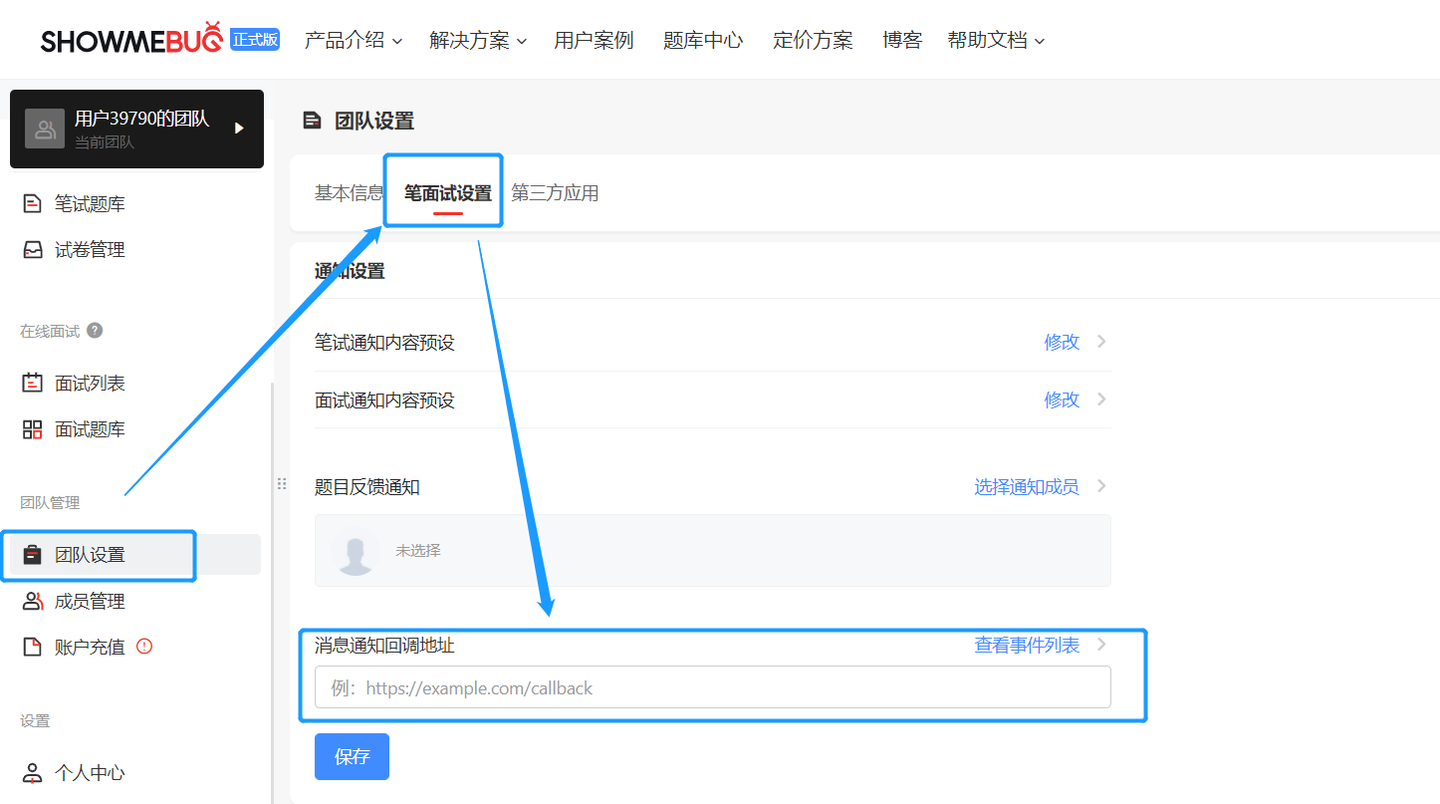
Task: Click the callback URL input field
Action: (712, 687)
